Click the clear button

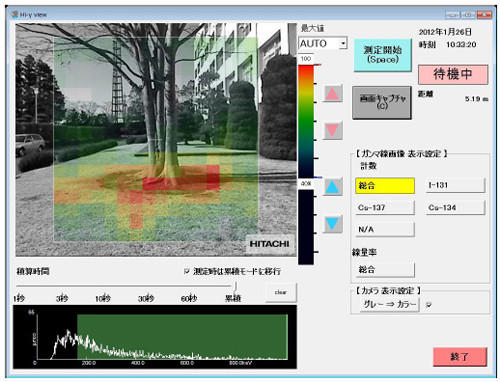(x=281, y=292)
